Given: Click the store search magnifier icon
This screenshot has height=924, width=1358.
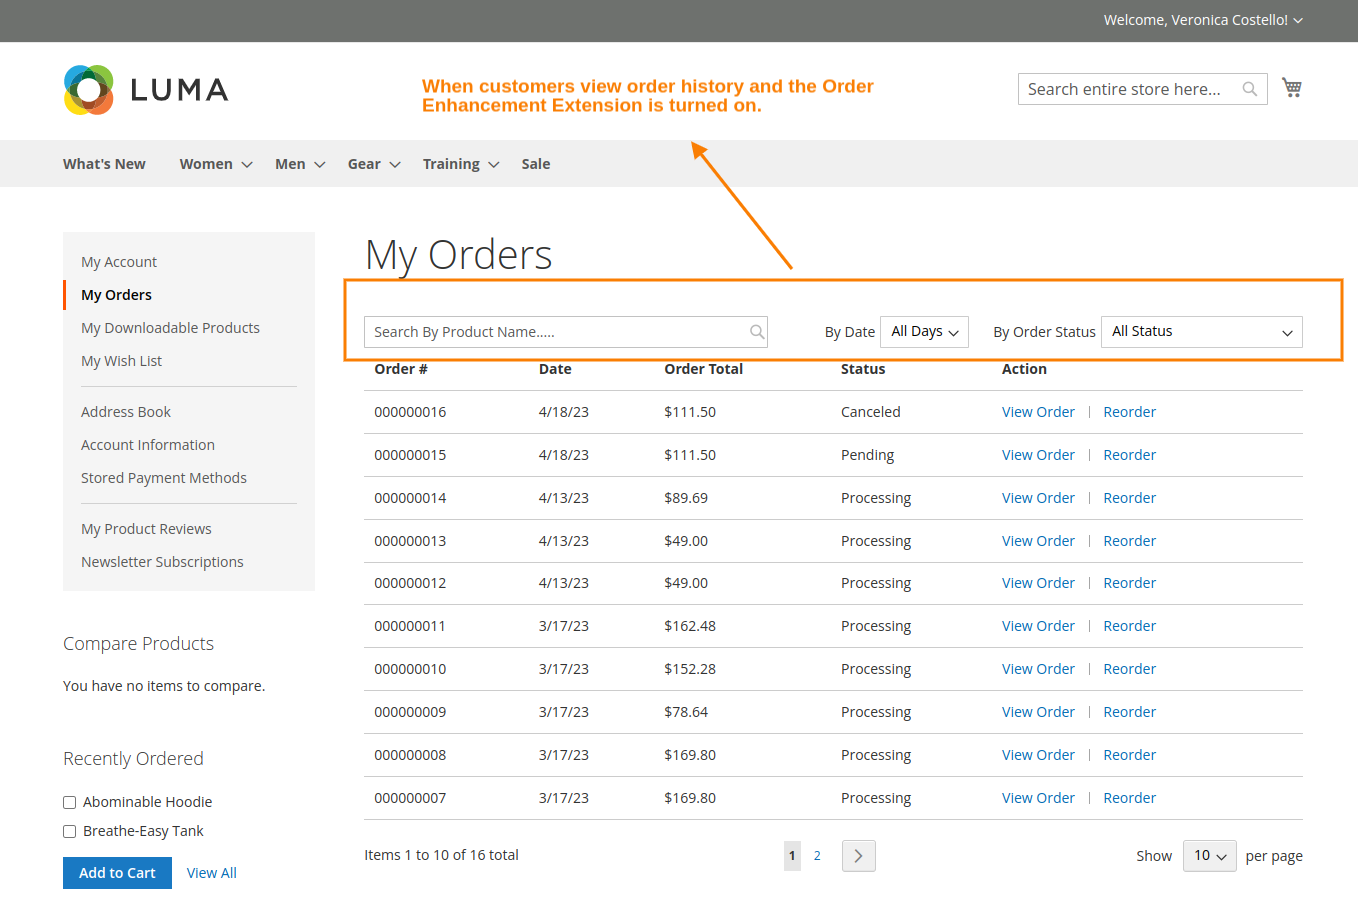Looking at the screenshot, I should 1249,89.
